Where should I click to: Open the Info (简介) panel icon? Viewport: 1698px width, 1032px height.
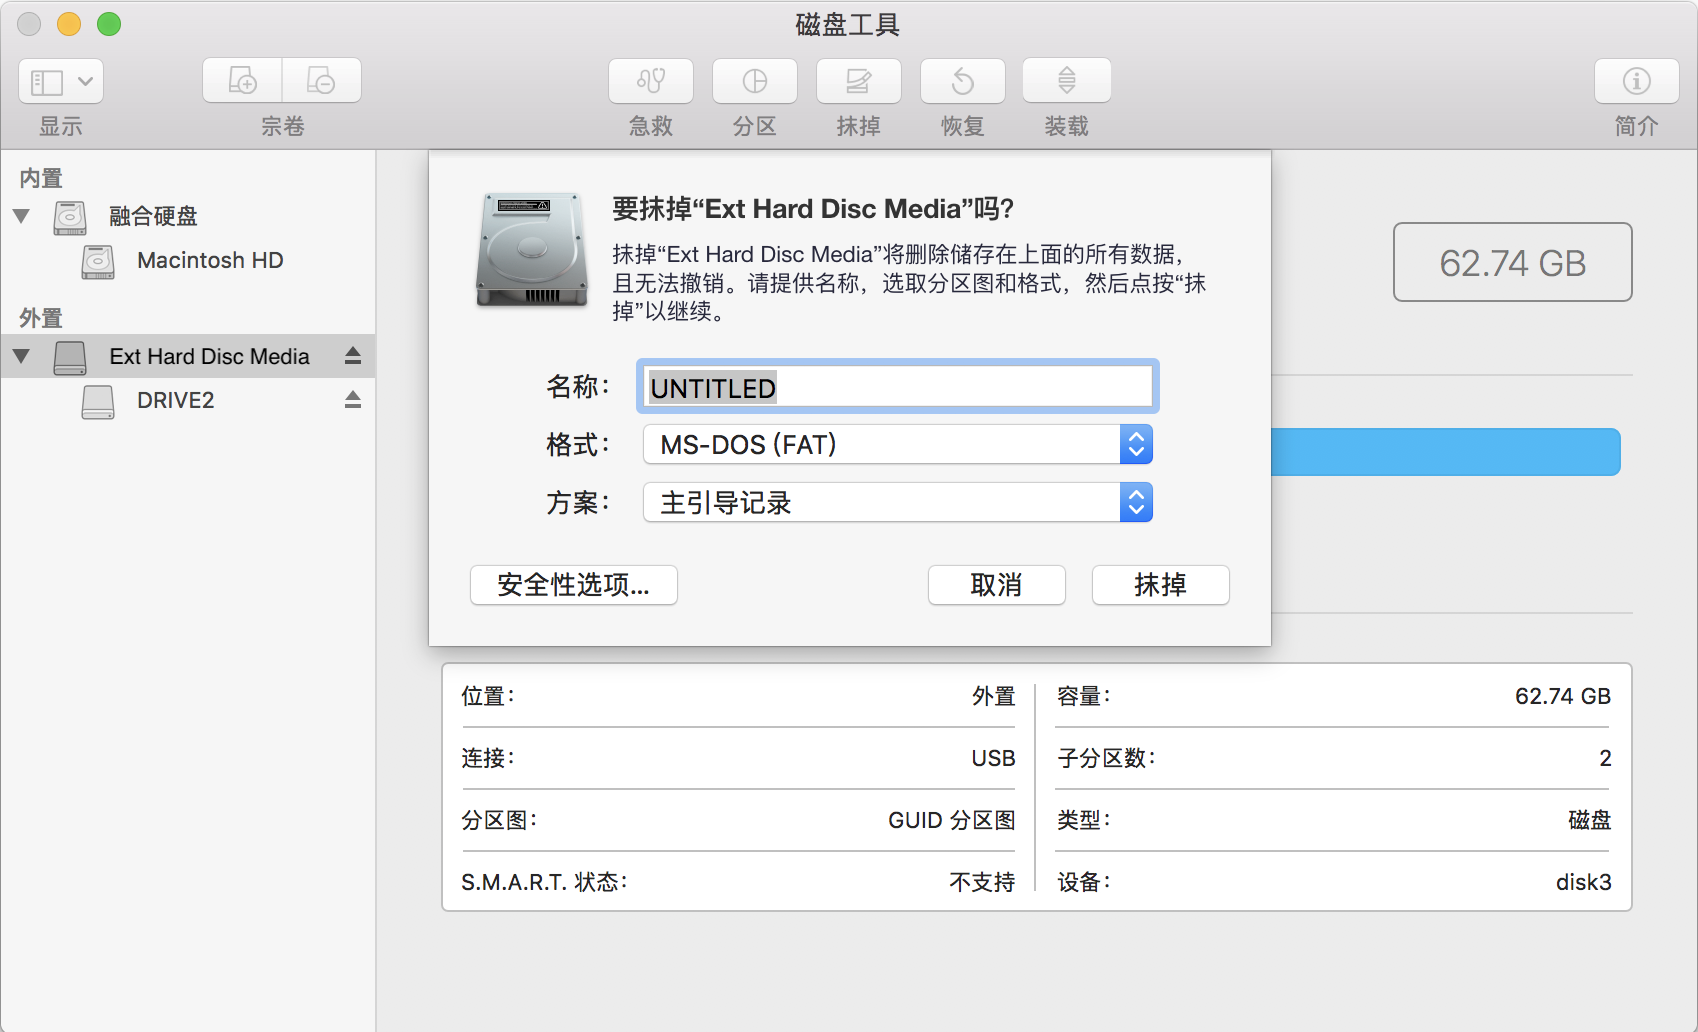pos(1636,81)
